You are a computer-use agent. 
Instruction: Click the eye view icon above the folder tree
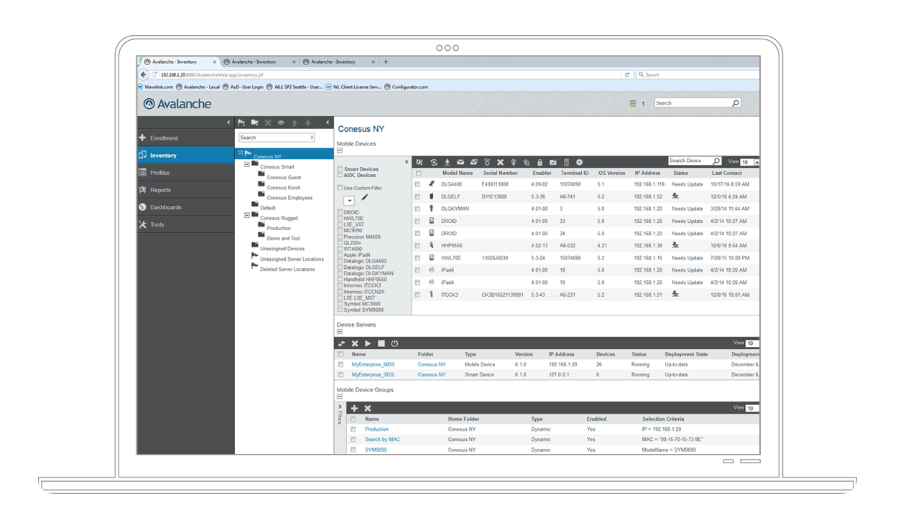click(x=281, y=122)
